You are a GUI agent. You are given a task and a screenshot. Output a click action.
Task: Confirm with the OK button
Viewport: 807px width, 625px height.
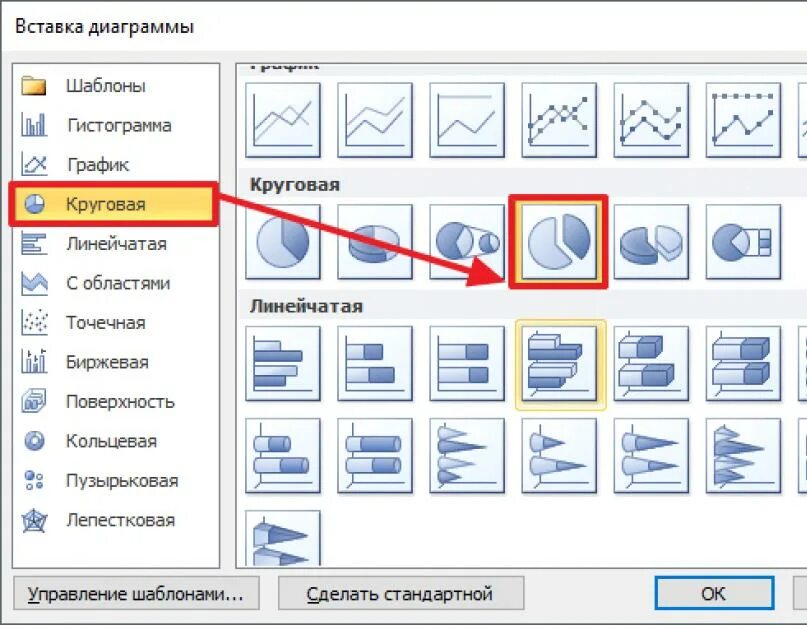tap(714, 594)
